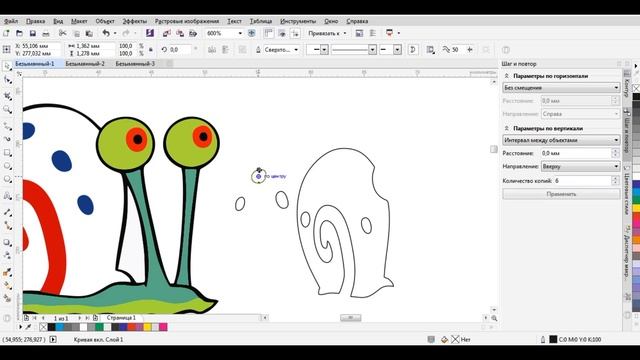The image size is (640, 360).
Task: Select the Pick tool in toolbox
Action: pos(7,66)
